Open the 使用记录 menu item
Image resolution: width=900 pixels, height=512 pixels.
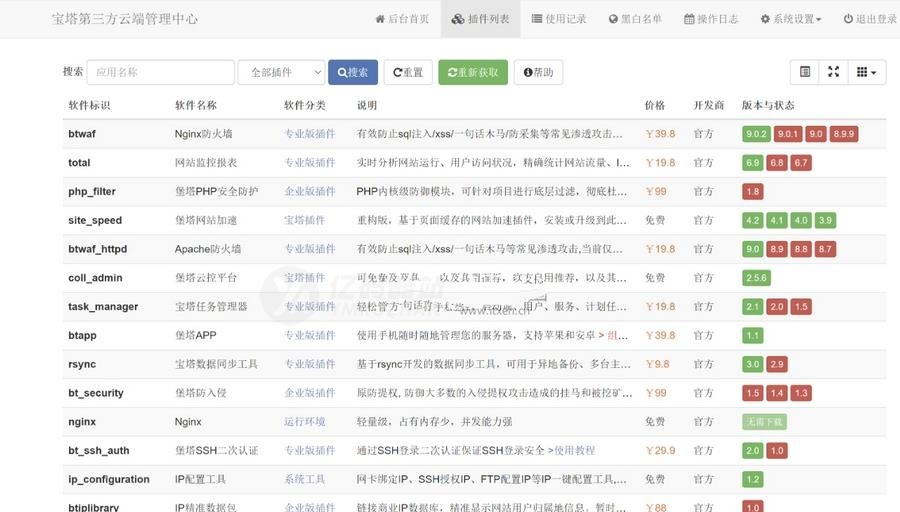pyautogui.click(x=558, y=19)
